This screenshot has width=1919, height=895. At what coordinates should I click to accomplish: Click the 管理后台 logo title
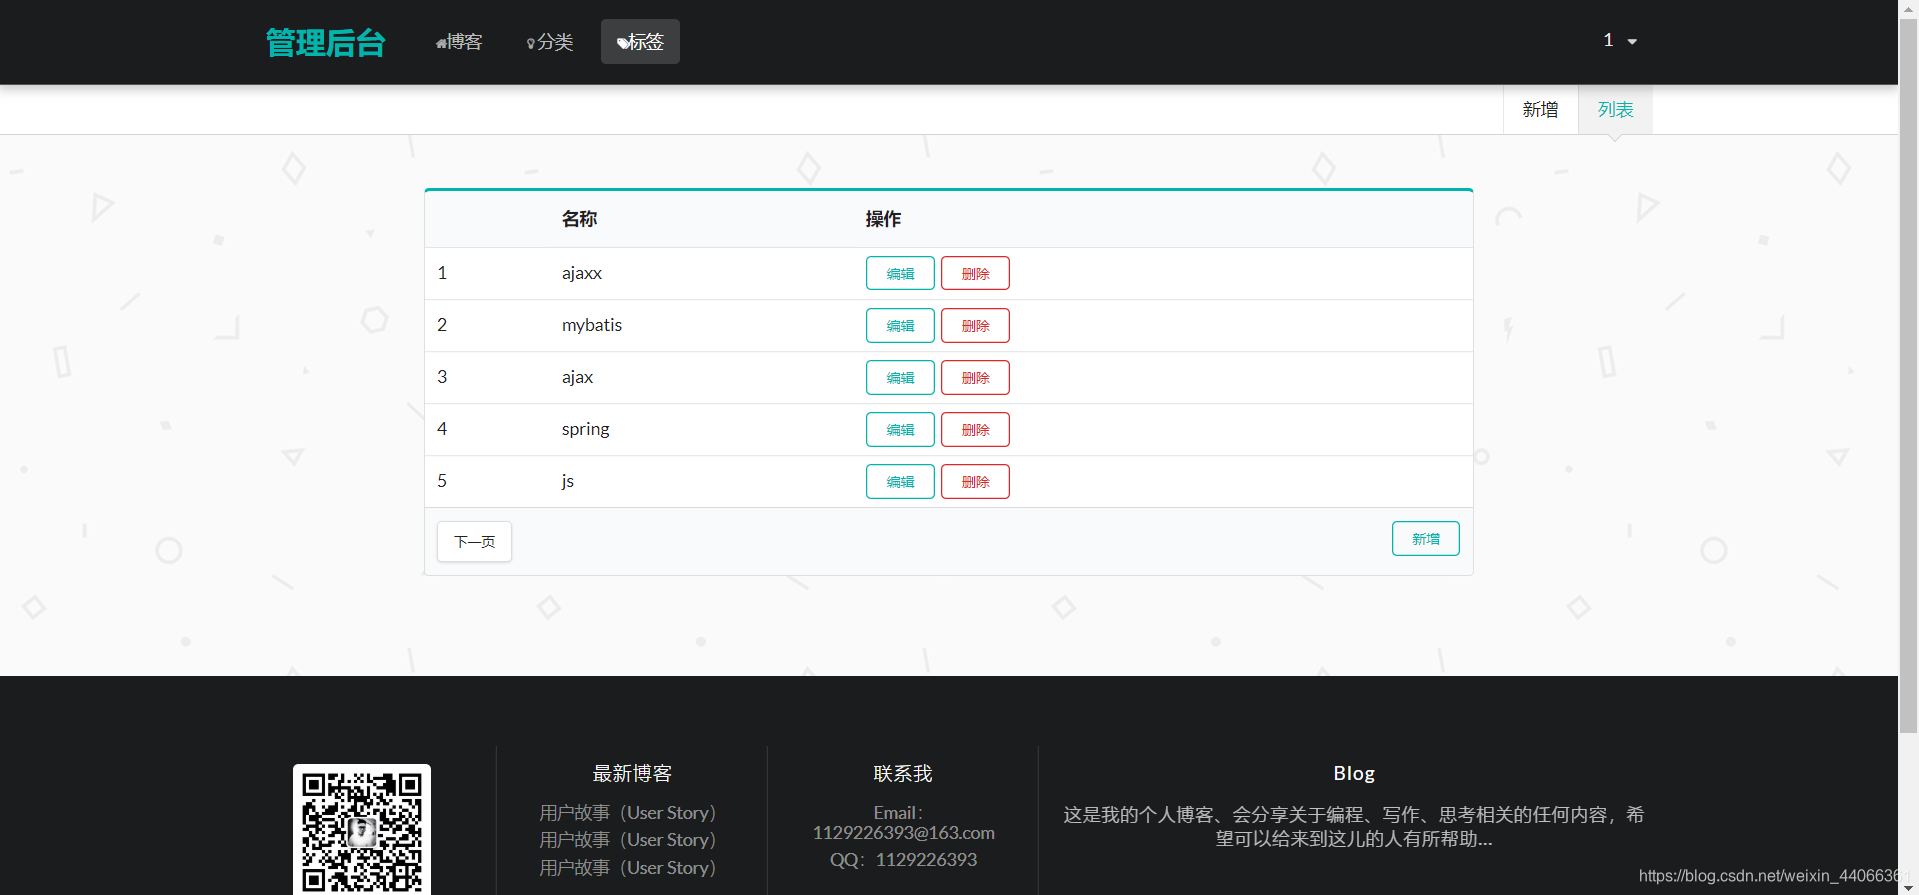(x=325, y=42)
